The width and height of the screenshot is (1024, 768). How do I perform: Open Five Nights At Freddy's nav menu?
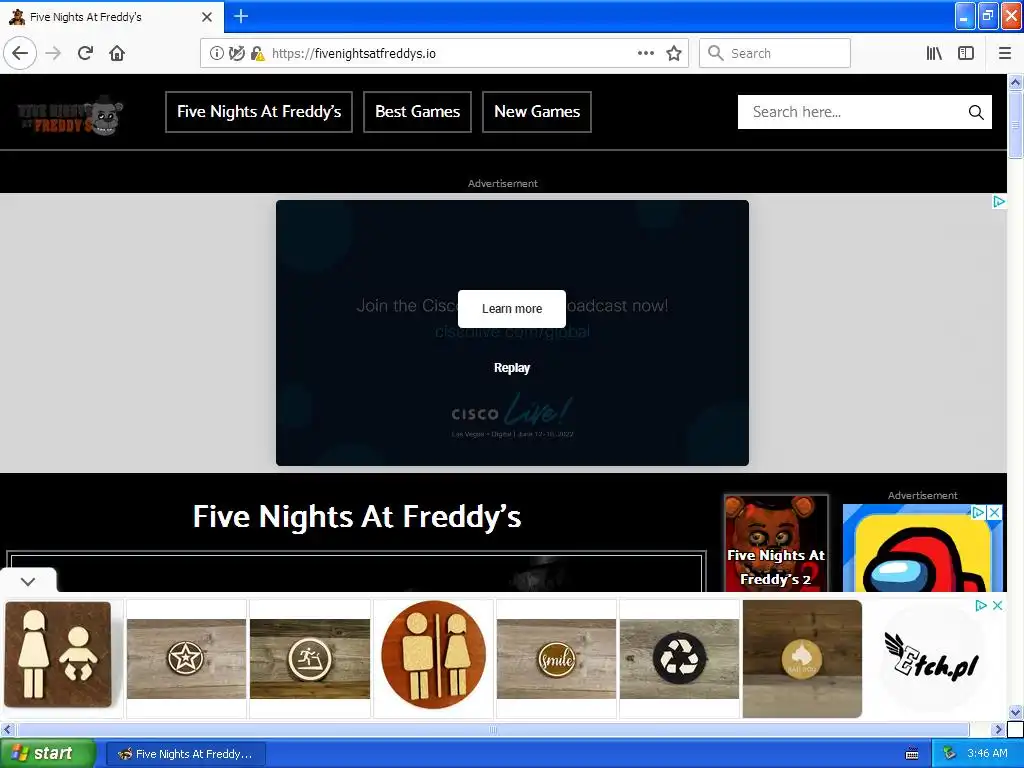pos(259,112)
